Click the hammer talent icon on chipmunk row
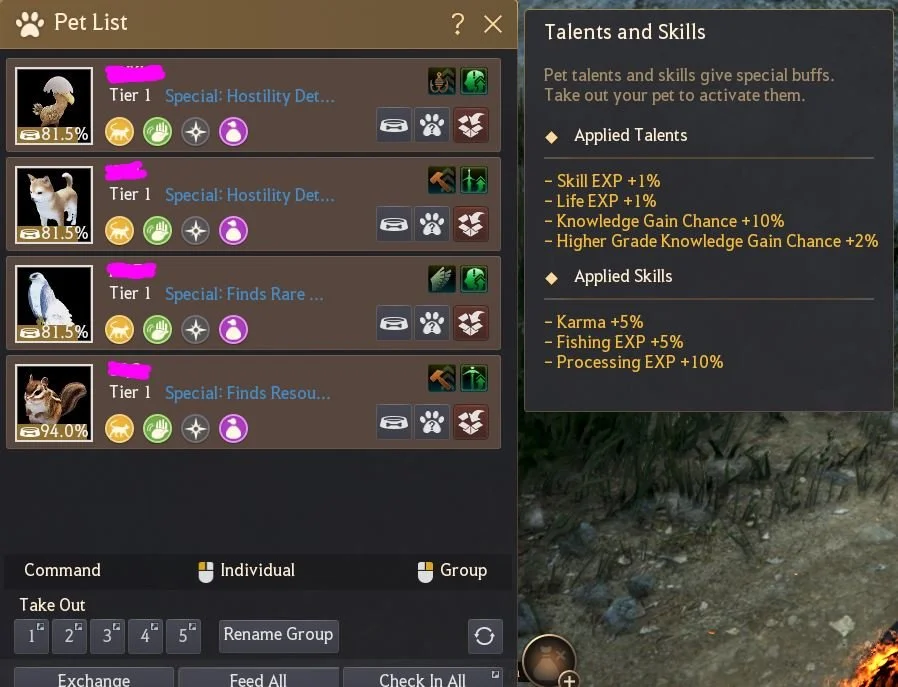 (442, 378)
